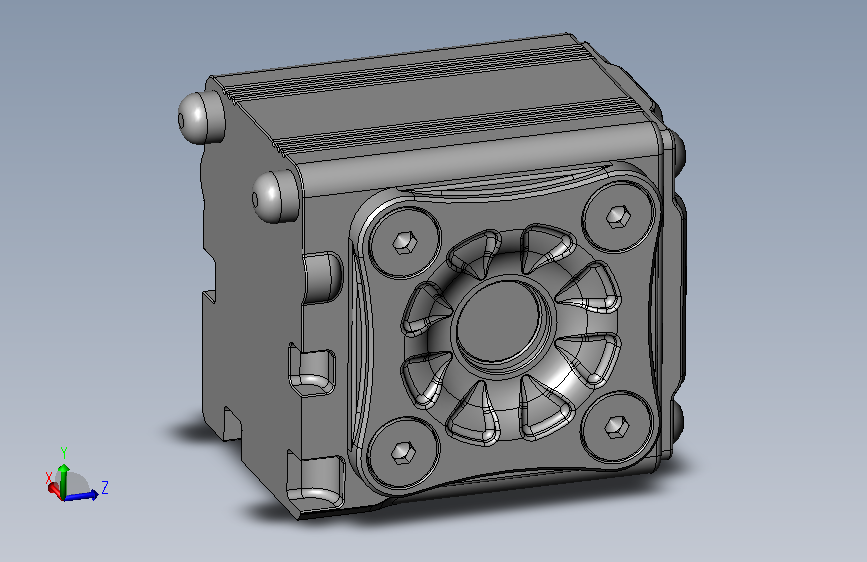The height and width of the screenshot is (562, 867).
Task: Select the upper-right hex bolt on the front cover
Action: coord(618,216)
